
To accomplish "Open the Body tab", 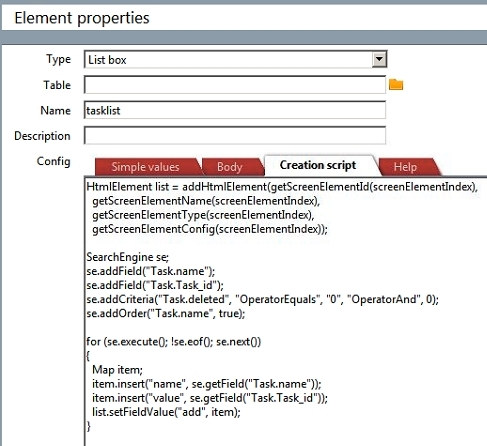I will 229,167.
